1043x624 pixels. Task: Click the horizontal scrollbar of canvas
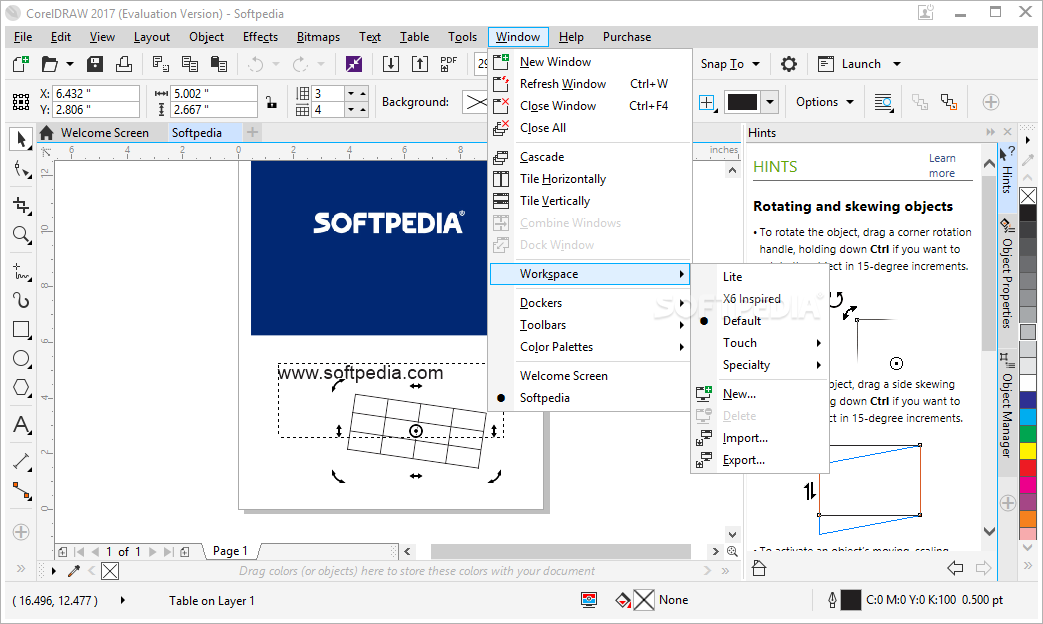[x=561, y=551]
